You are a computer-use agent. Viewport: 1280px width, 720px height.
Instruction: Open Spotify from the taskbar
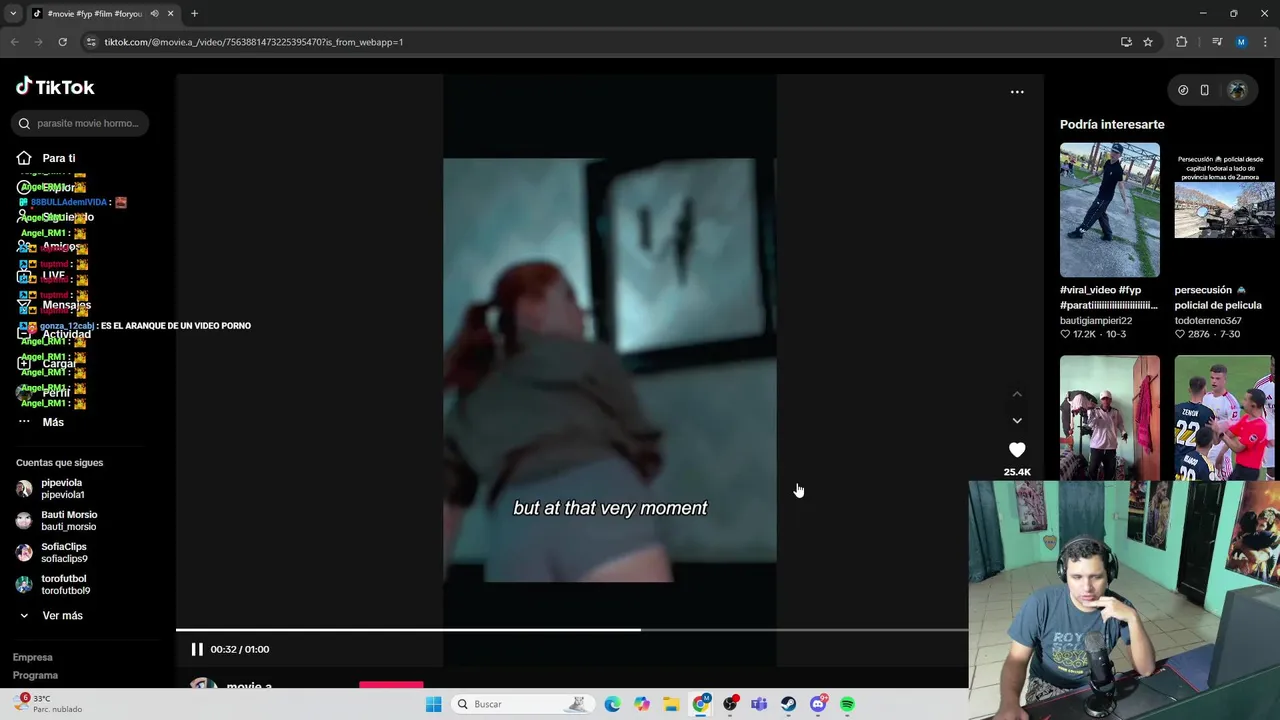point(847,704)
